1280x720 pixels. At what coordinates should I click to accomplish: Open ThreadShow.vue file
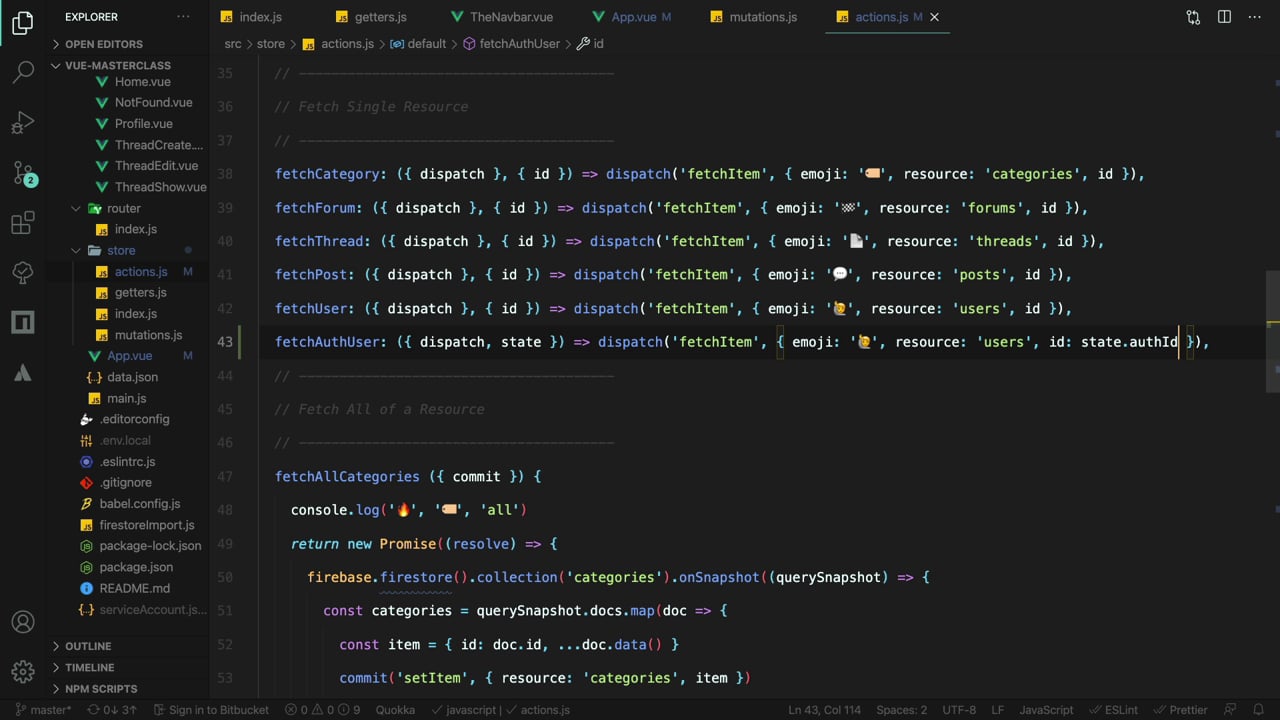160,187
